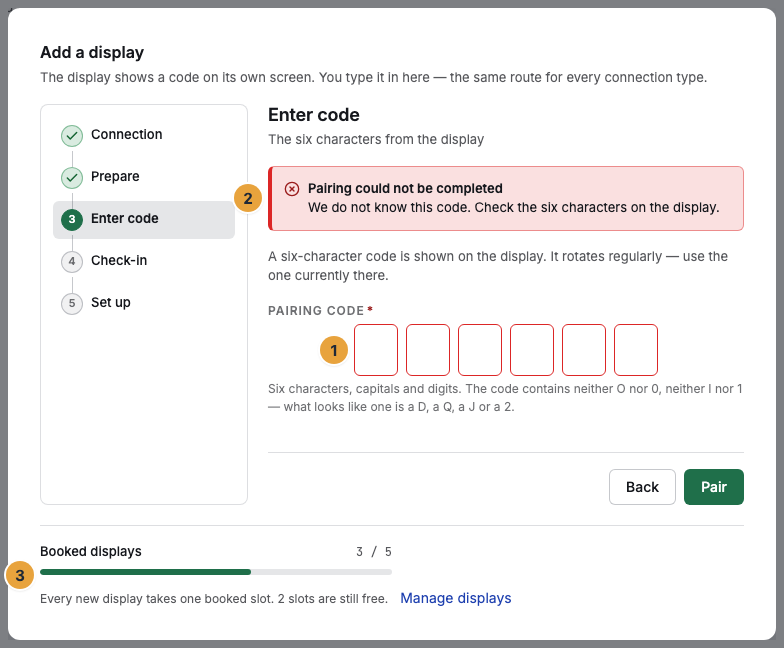Click 'The six characters from the display' subtitle

click(376, 140)
